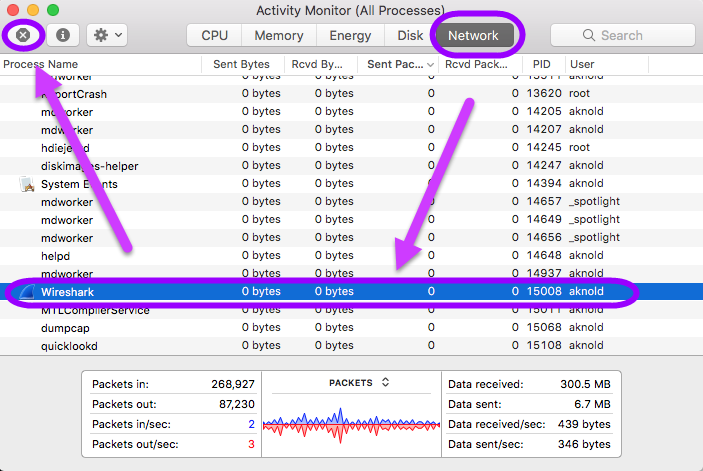Click PID 15108 cell
This screenshot has width=703, height=471.
[x=544, y=346]
